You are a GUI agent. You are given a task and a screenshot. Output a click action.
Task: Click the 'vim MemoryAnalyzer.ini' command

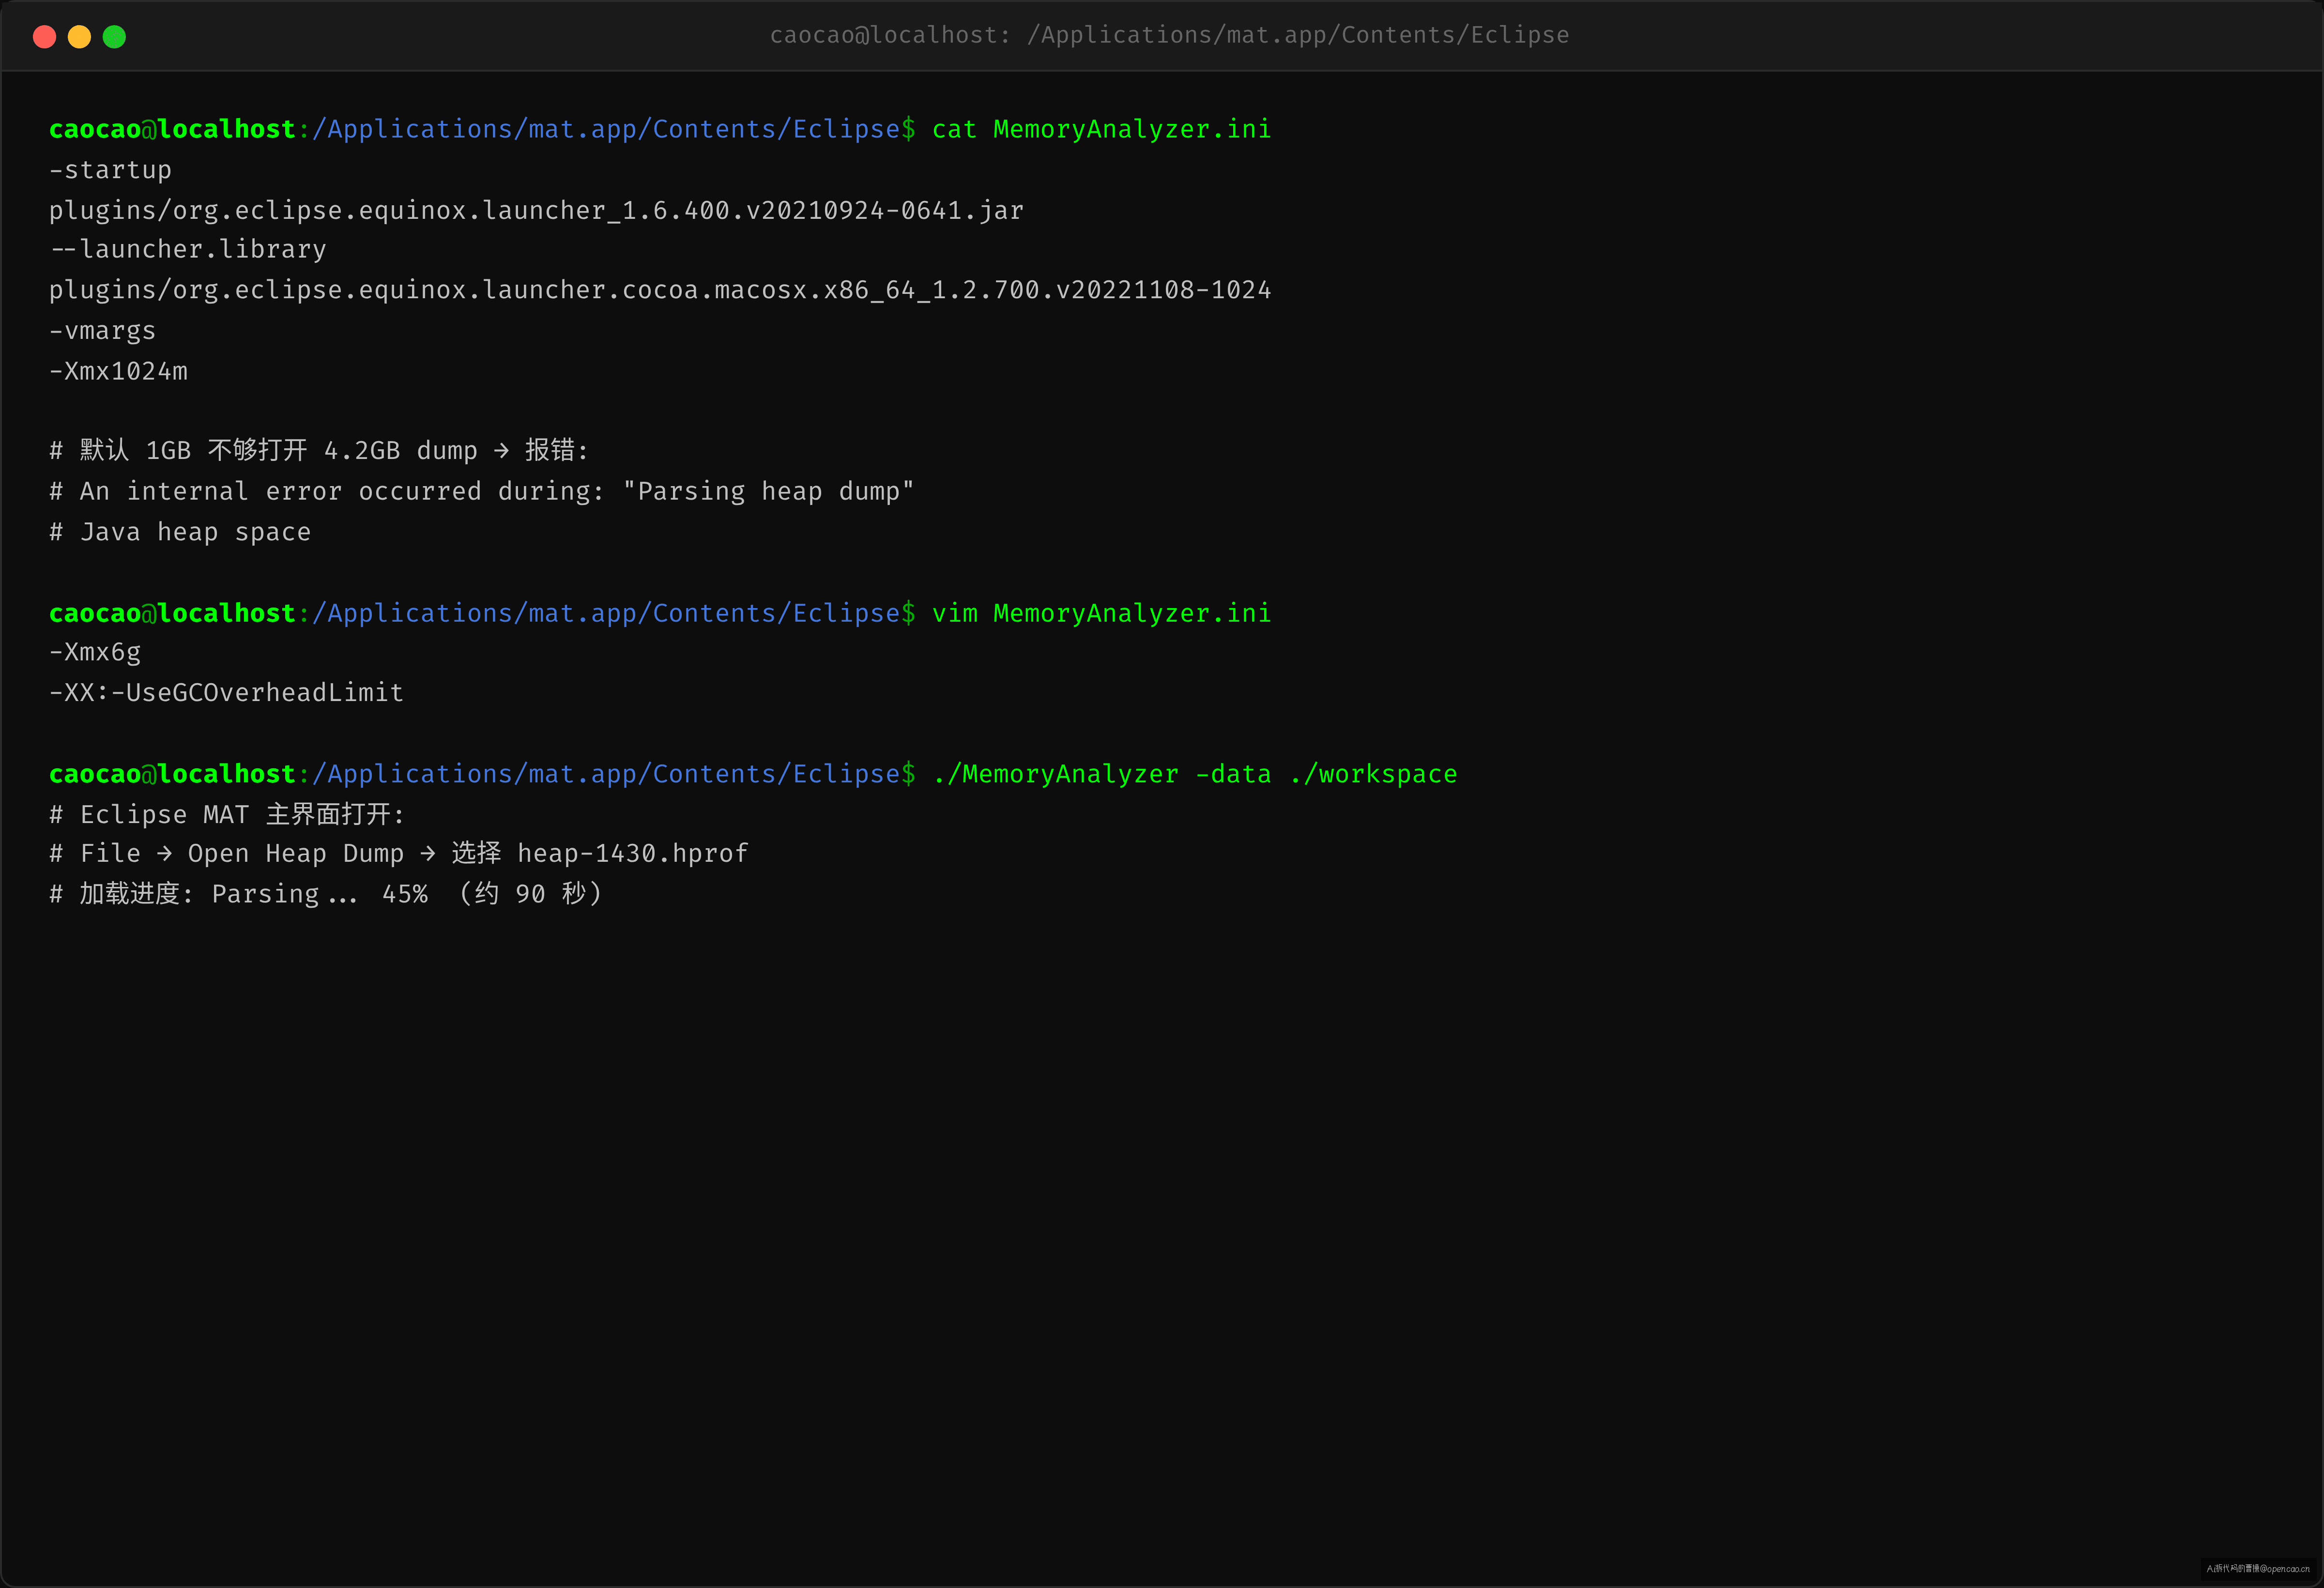tap(1101, 613)
